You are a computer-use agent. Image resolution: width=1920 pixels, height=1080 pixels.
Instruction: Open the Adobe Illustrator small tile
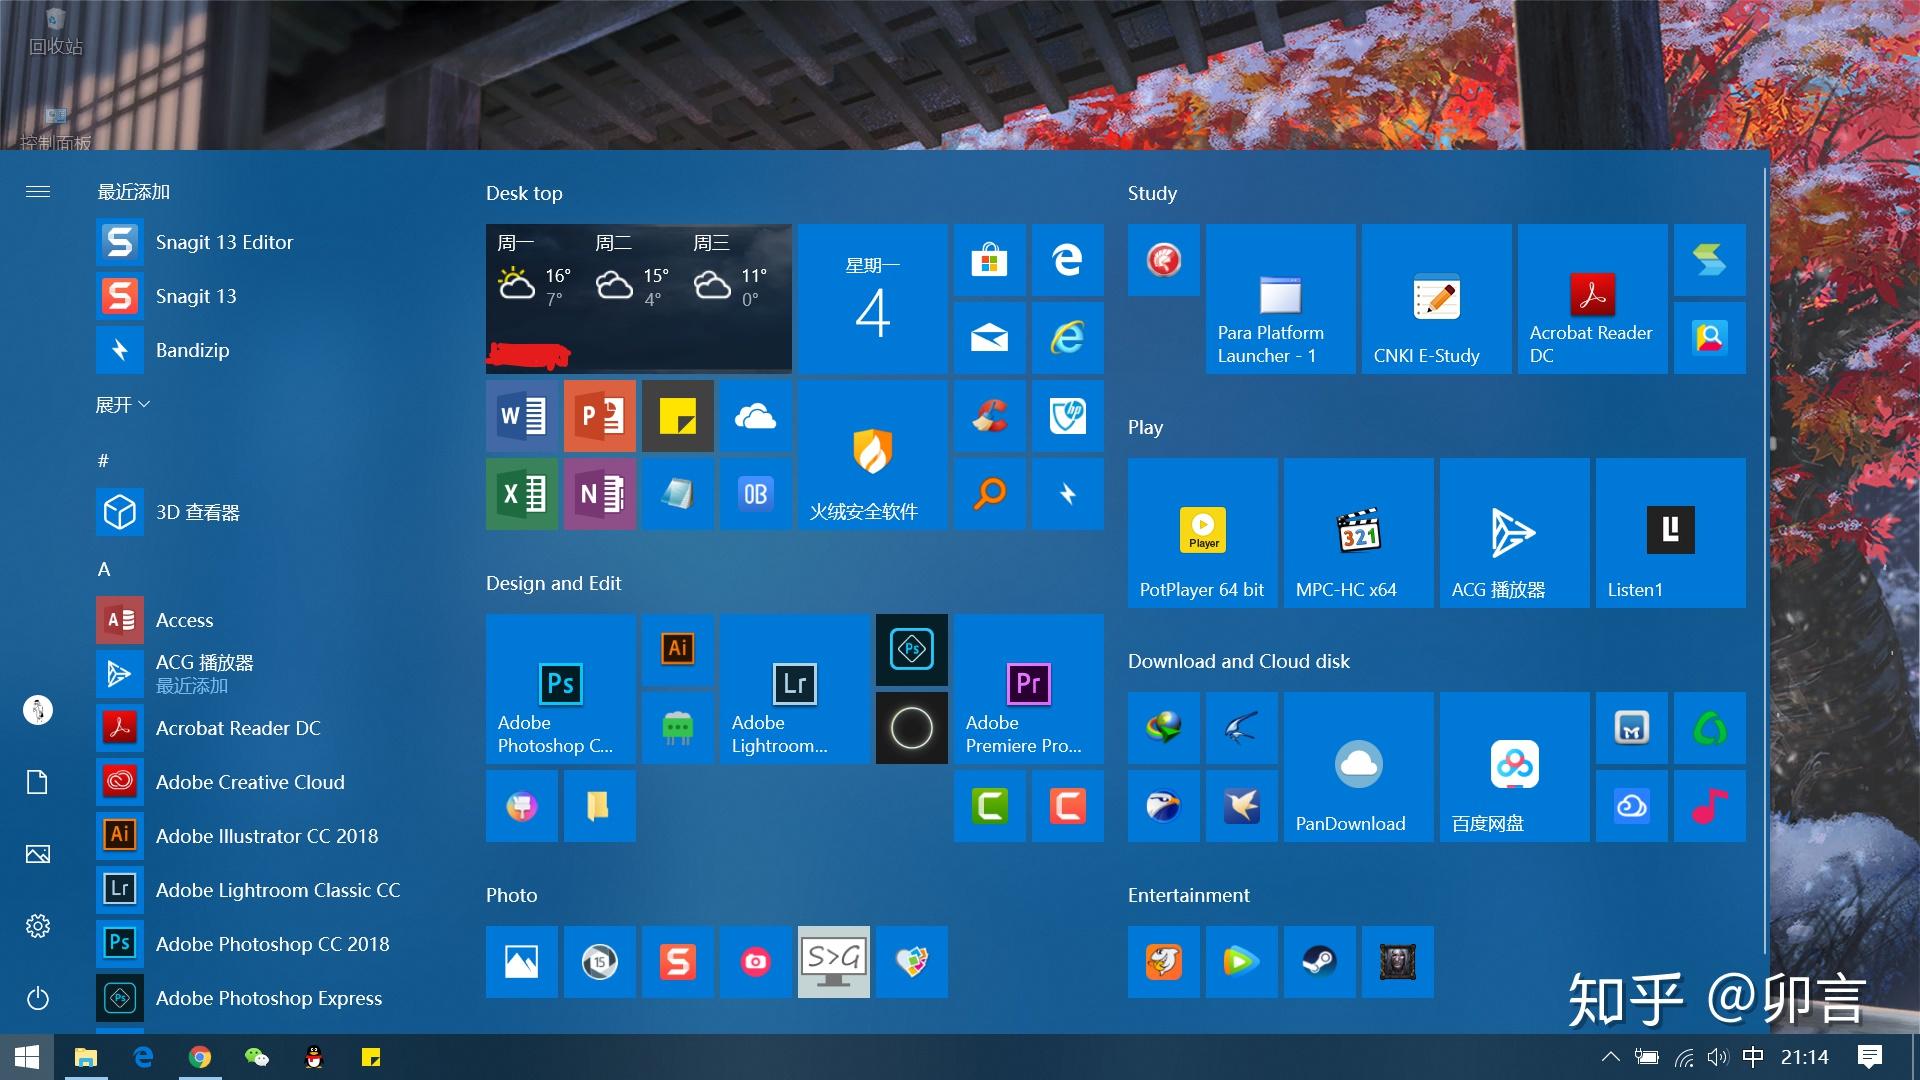click(678, 649)
